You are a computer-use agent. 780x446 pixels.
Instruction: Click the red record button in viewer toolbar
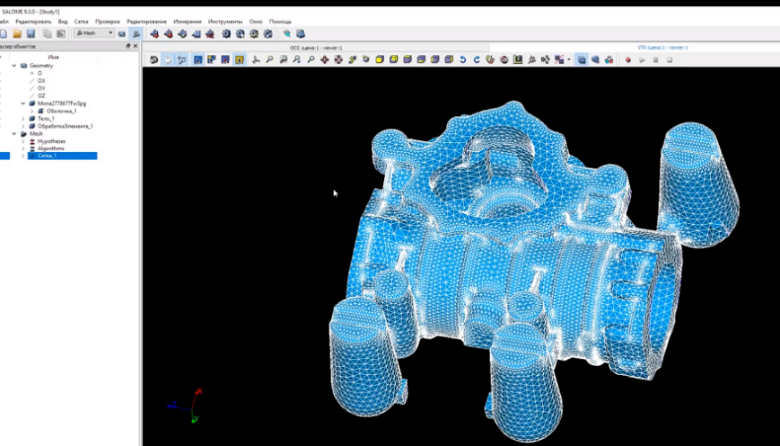628,60
